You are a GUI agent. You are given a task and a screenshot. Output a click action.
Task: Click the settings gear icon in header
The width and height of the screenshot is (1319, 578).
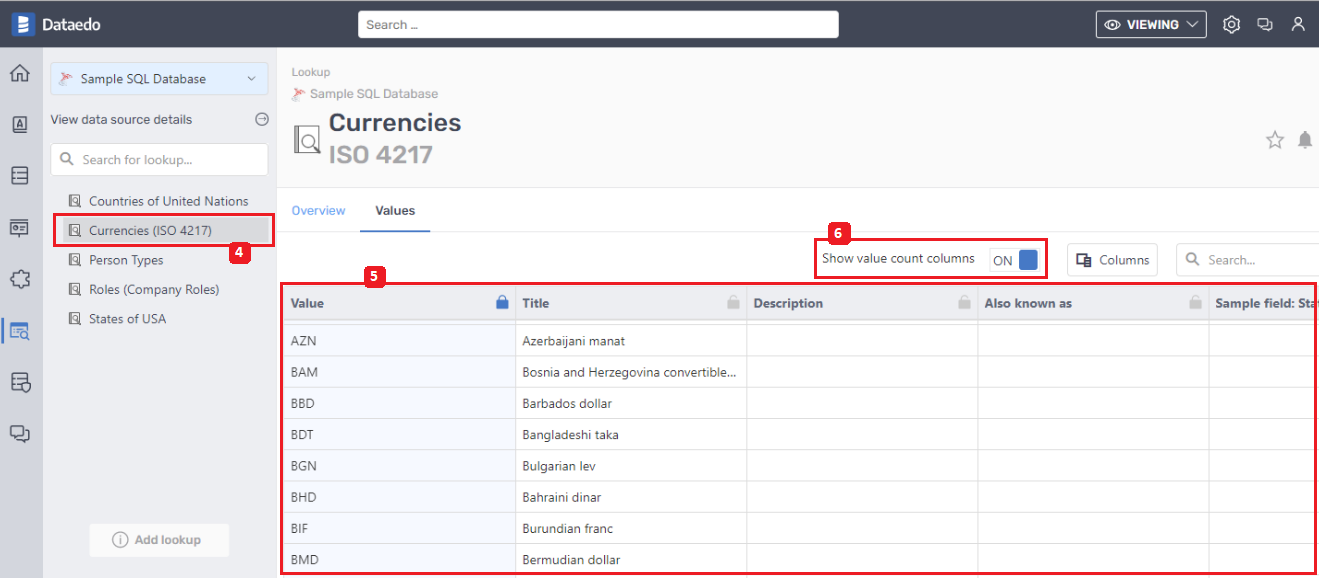(1231, 25)
